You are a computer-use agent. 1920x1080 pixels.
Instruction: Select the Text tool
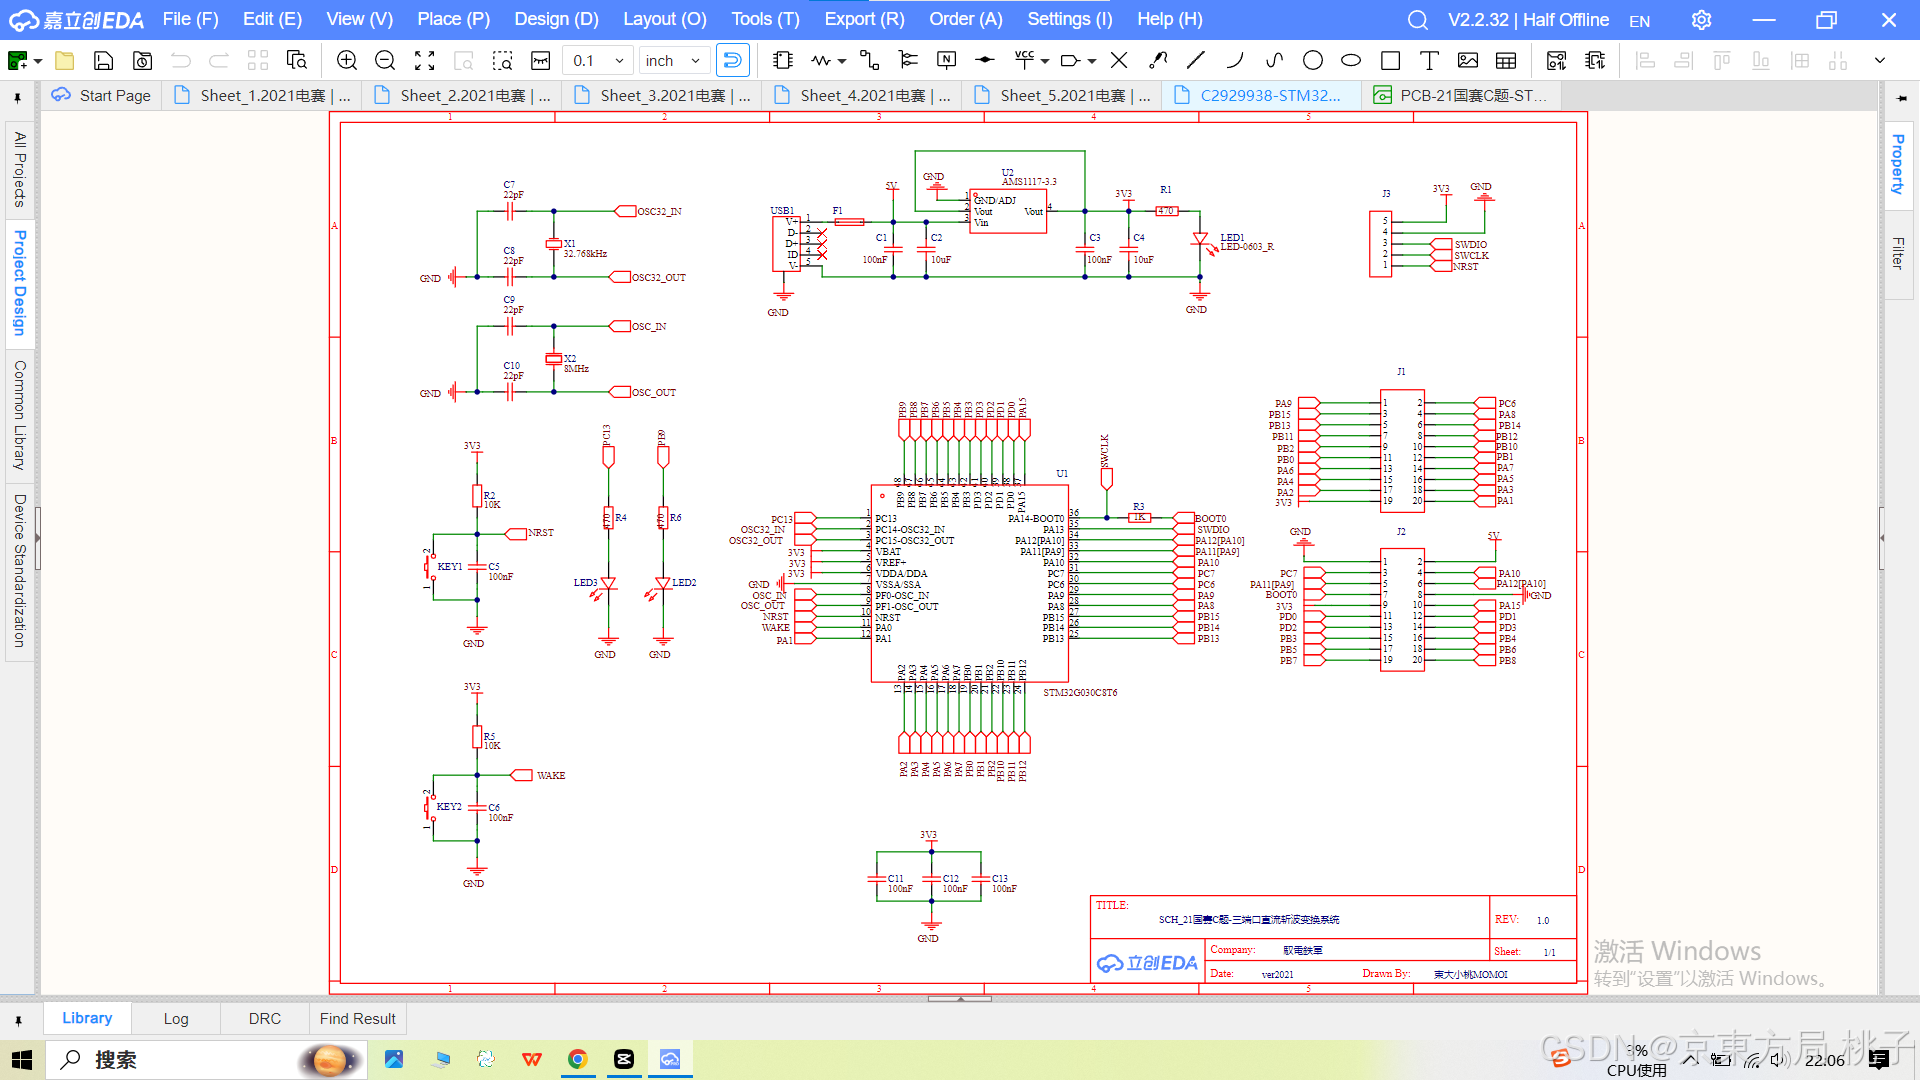(1429, 61)
